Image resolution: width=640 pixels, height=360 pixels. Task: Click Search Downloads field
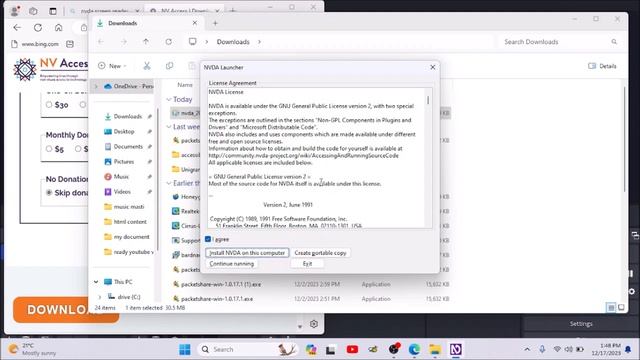click(560, 42)
